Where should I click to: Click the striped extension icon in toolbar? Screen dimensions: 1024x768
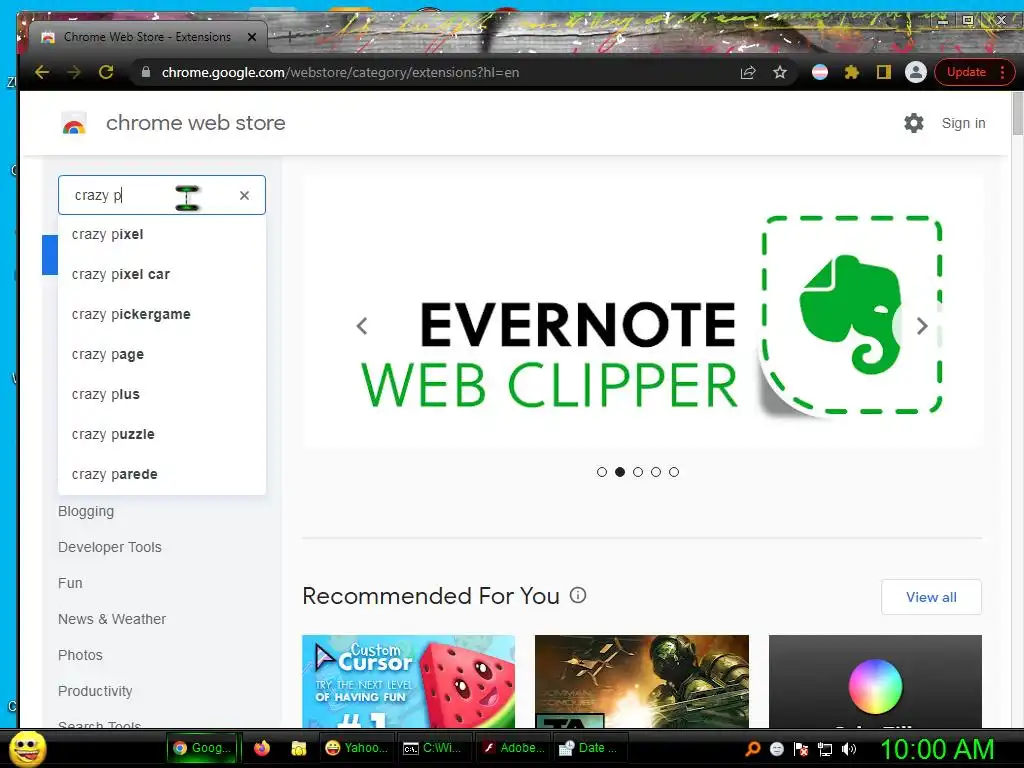820,72
